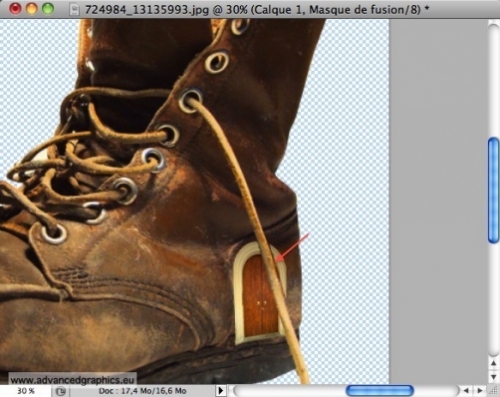This screenshot has height=397, width=500.
Task: Click the green zoom window button
Action: [48, 9]
